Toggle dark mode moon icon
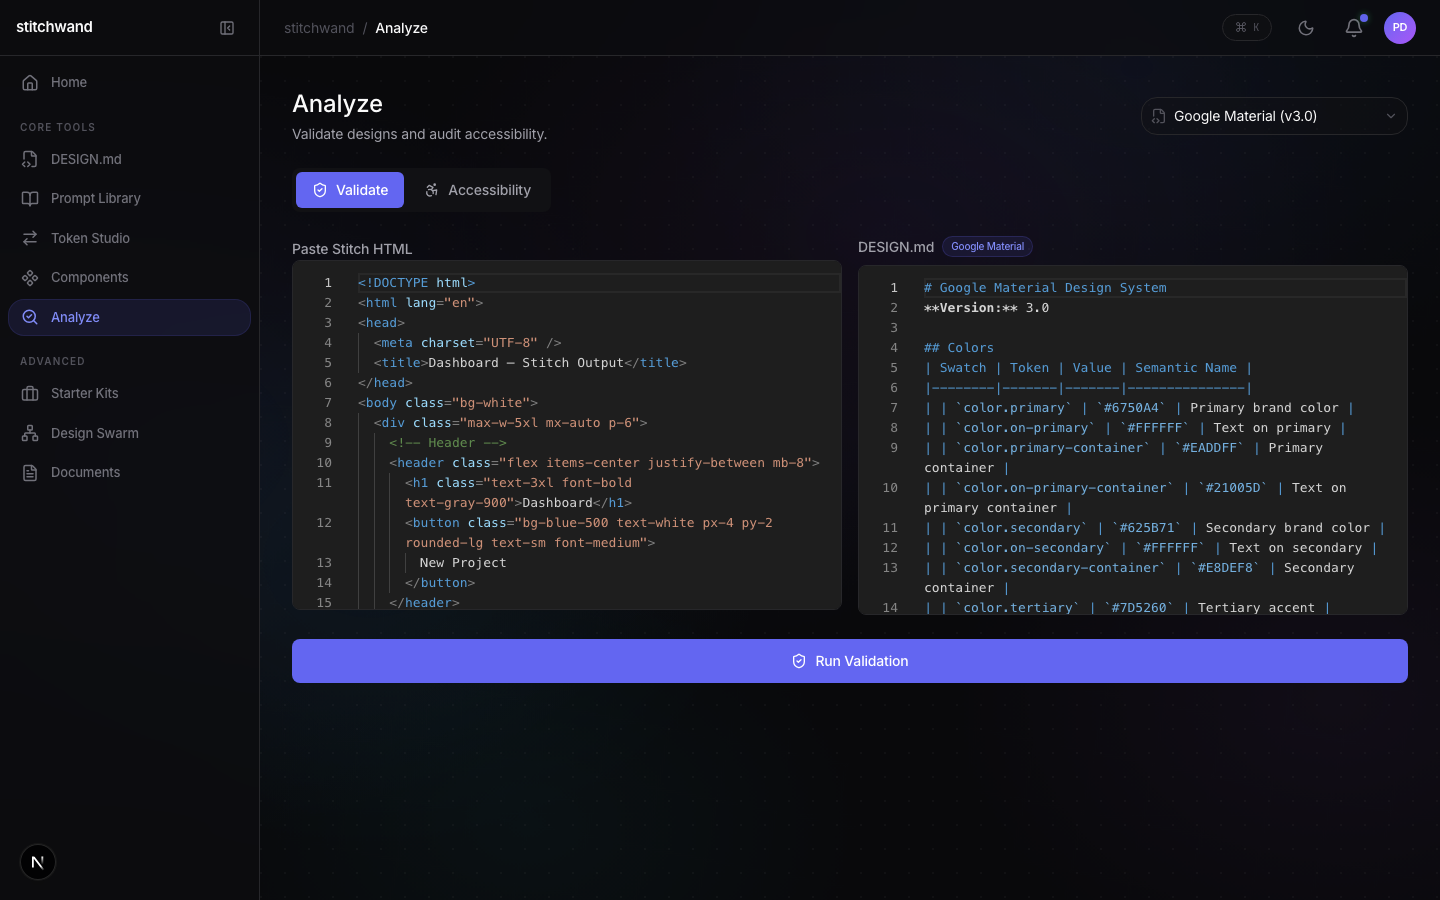1440x900 pixels. (1306, 28)
